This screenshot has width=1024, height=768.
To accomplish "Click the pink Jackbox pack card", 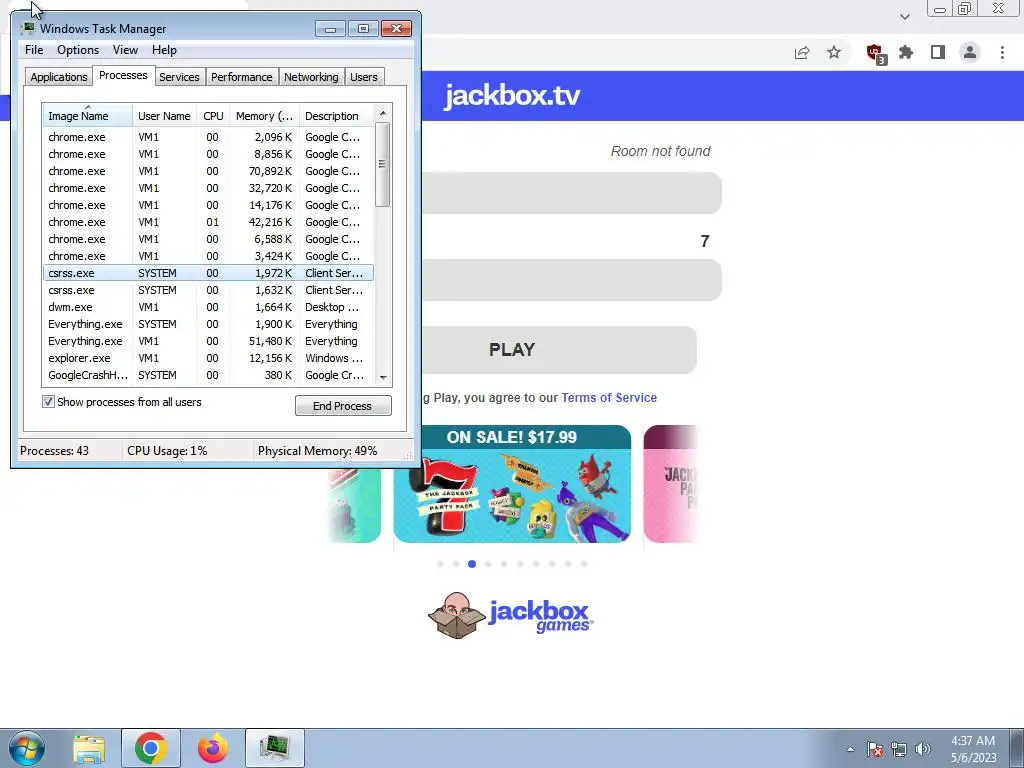I will tap(670, 484).
